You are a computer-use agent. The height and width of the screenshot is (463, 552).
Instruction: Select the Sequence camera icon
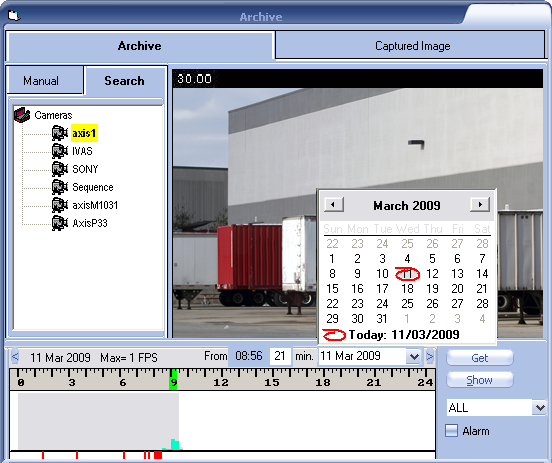click(x=60, y=187)
